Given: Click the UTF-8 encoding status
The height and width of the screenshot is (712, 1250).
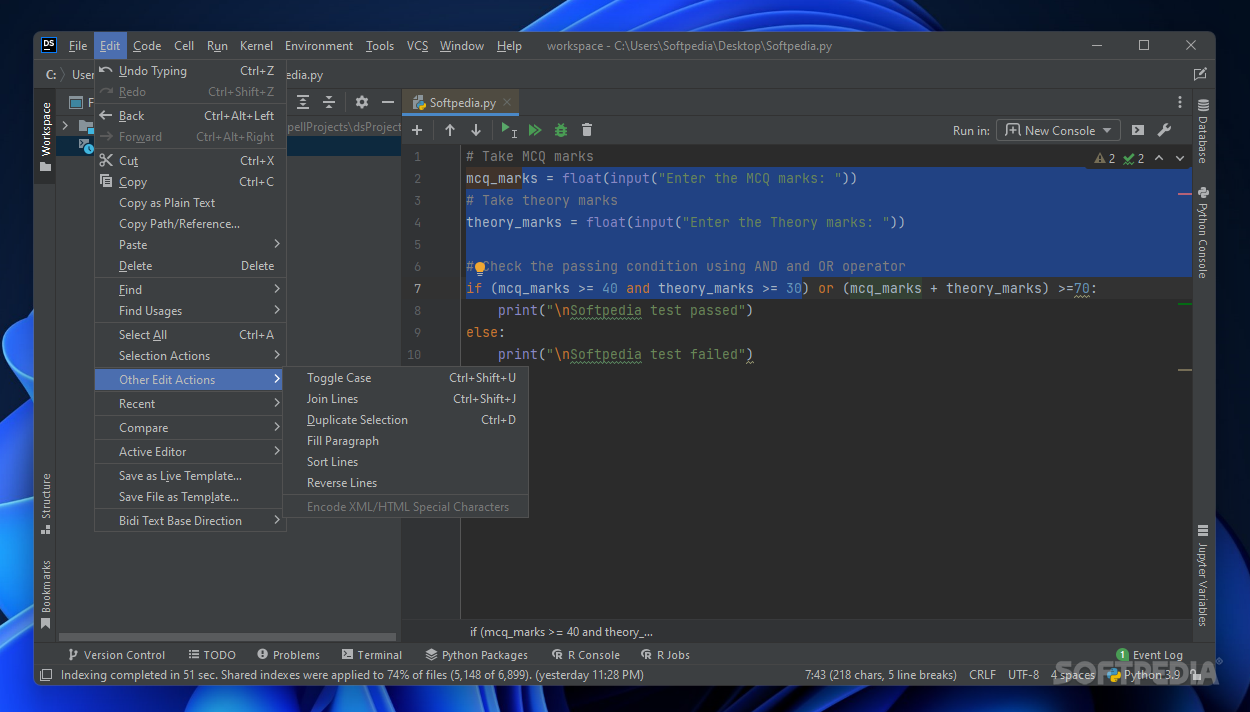Looking at the screenshot, I should [1023, 675].
